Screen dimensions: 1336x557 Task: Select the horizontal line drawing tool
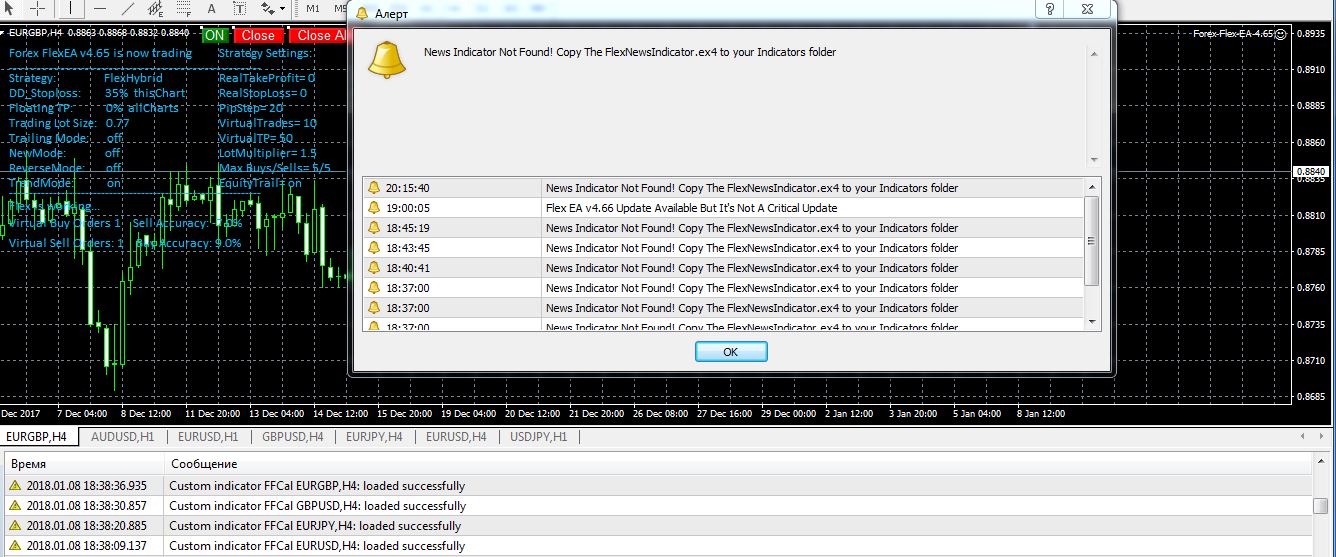click(100, 8)
